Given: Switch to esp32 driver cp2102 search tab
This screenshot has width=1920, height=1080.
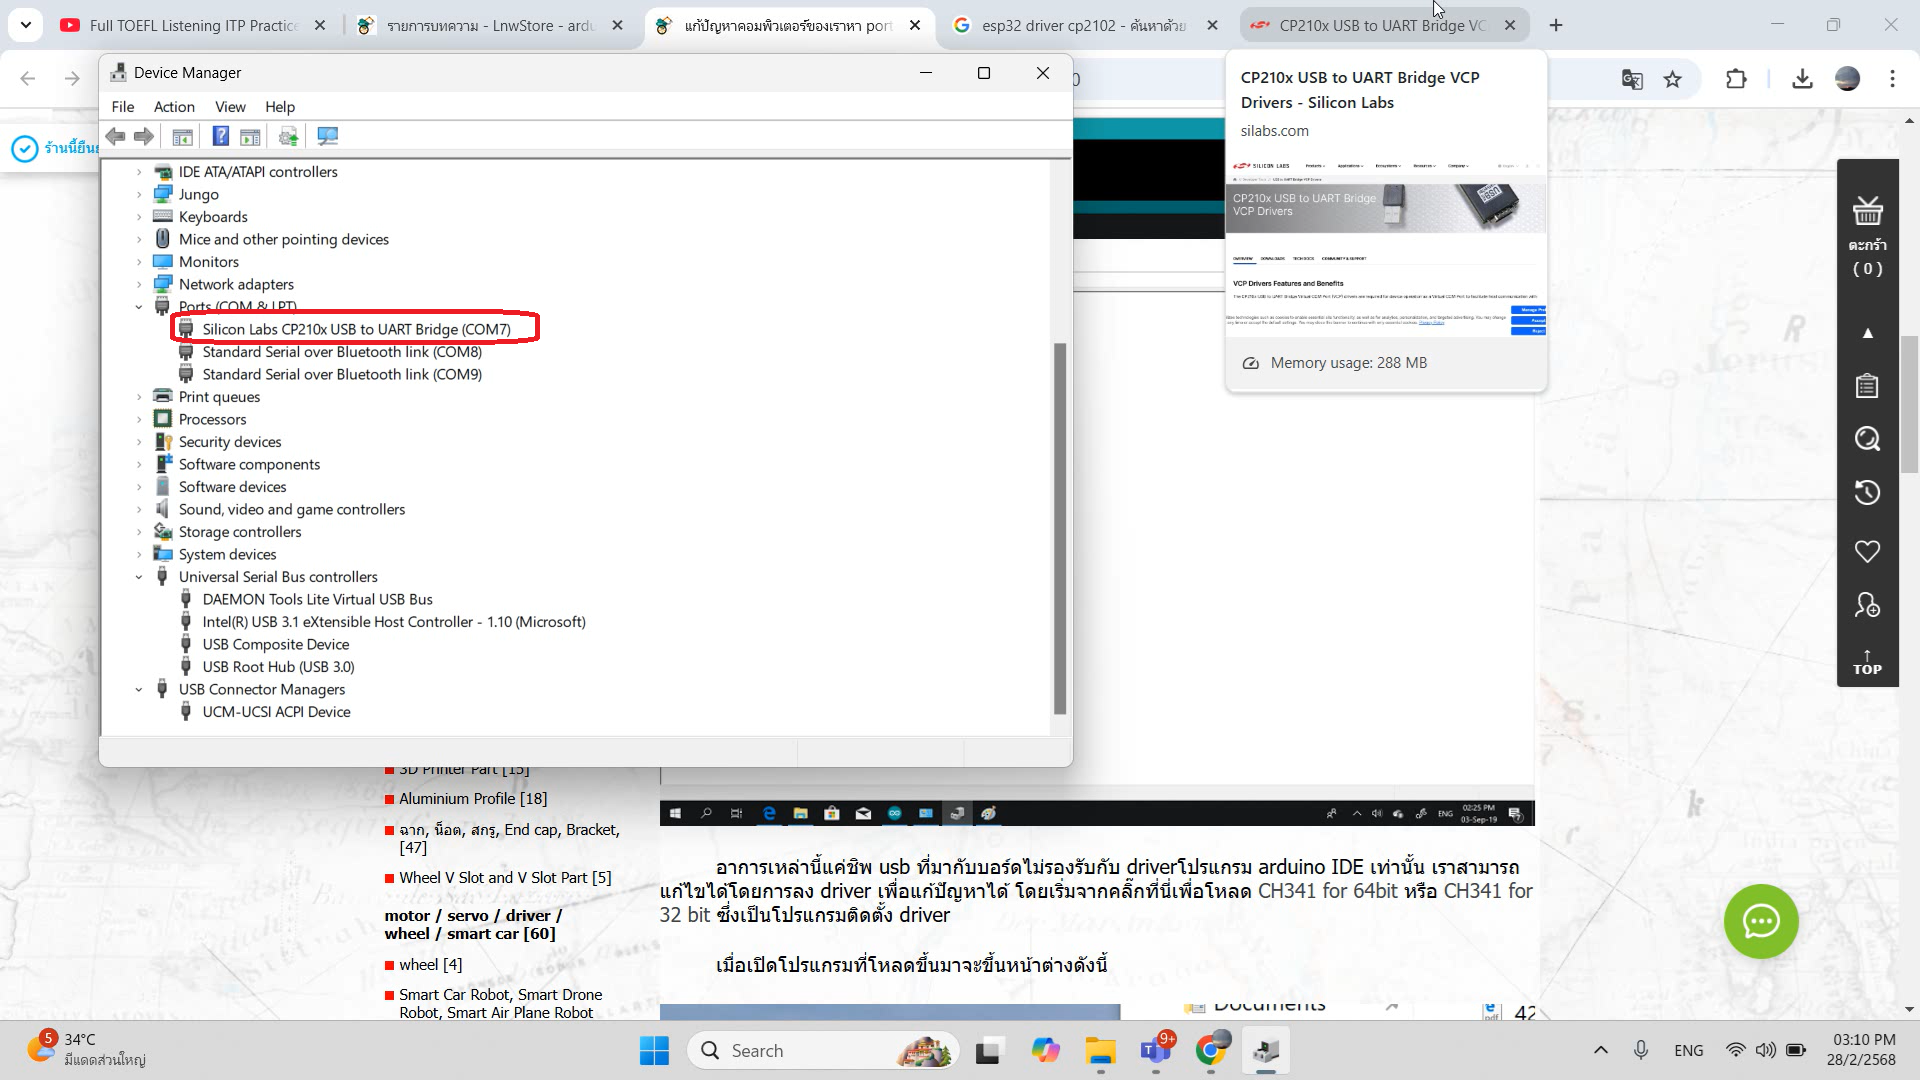Looking at the screenshot, I should 1085,25.
